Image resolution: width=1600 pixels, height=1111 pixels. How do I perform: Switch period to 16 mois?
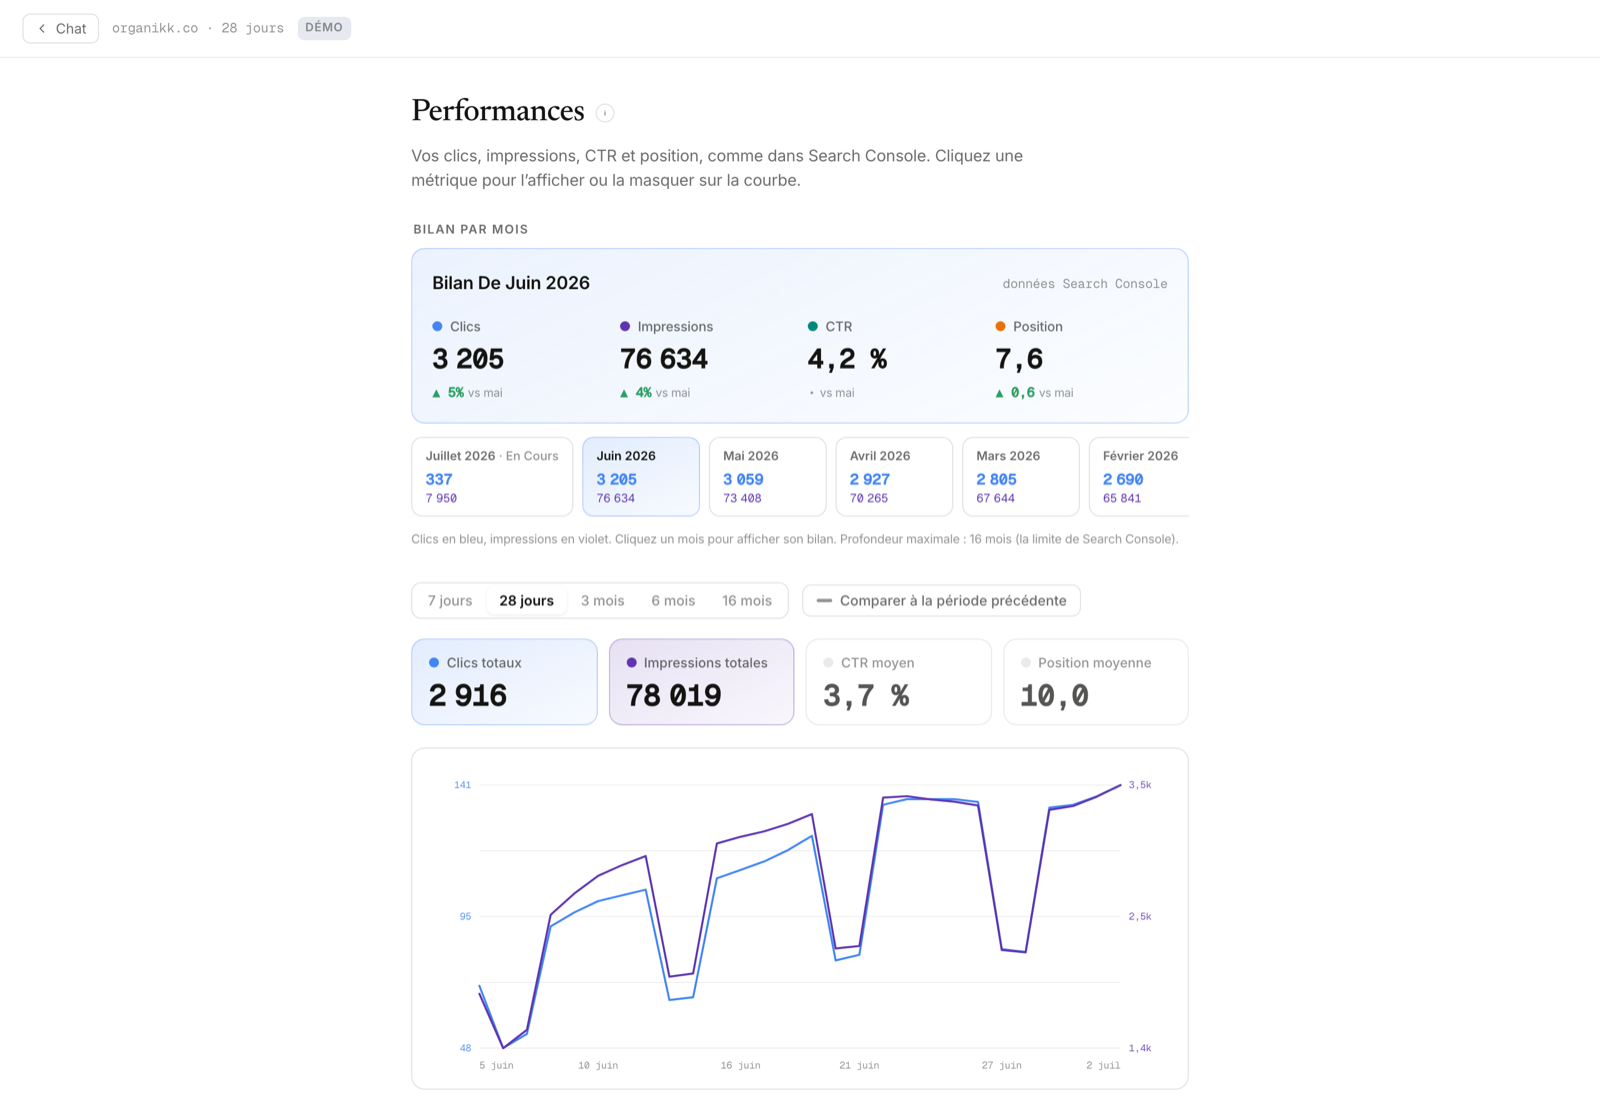click(747, 601)
